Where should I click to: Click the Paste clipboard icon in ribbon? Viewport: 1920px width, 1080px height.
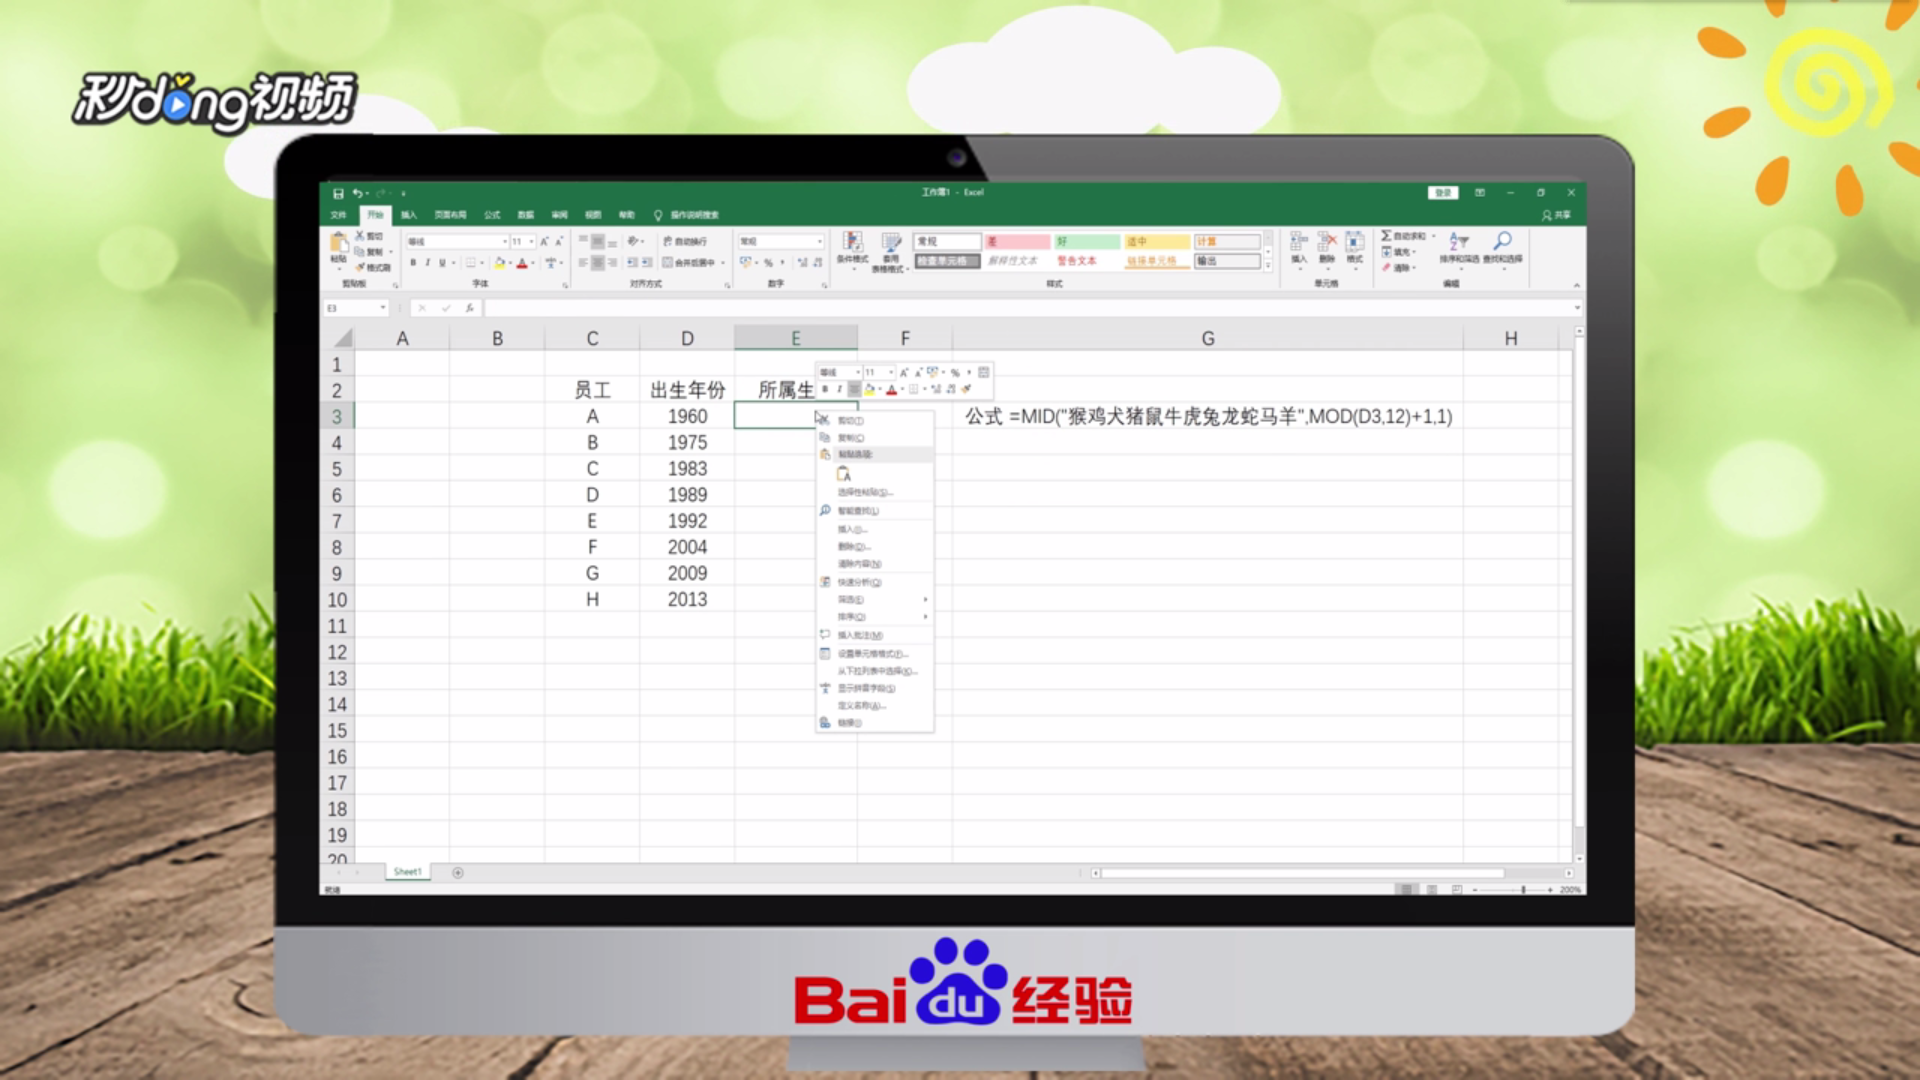pyautogui.click(x=339, y=244)
